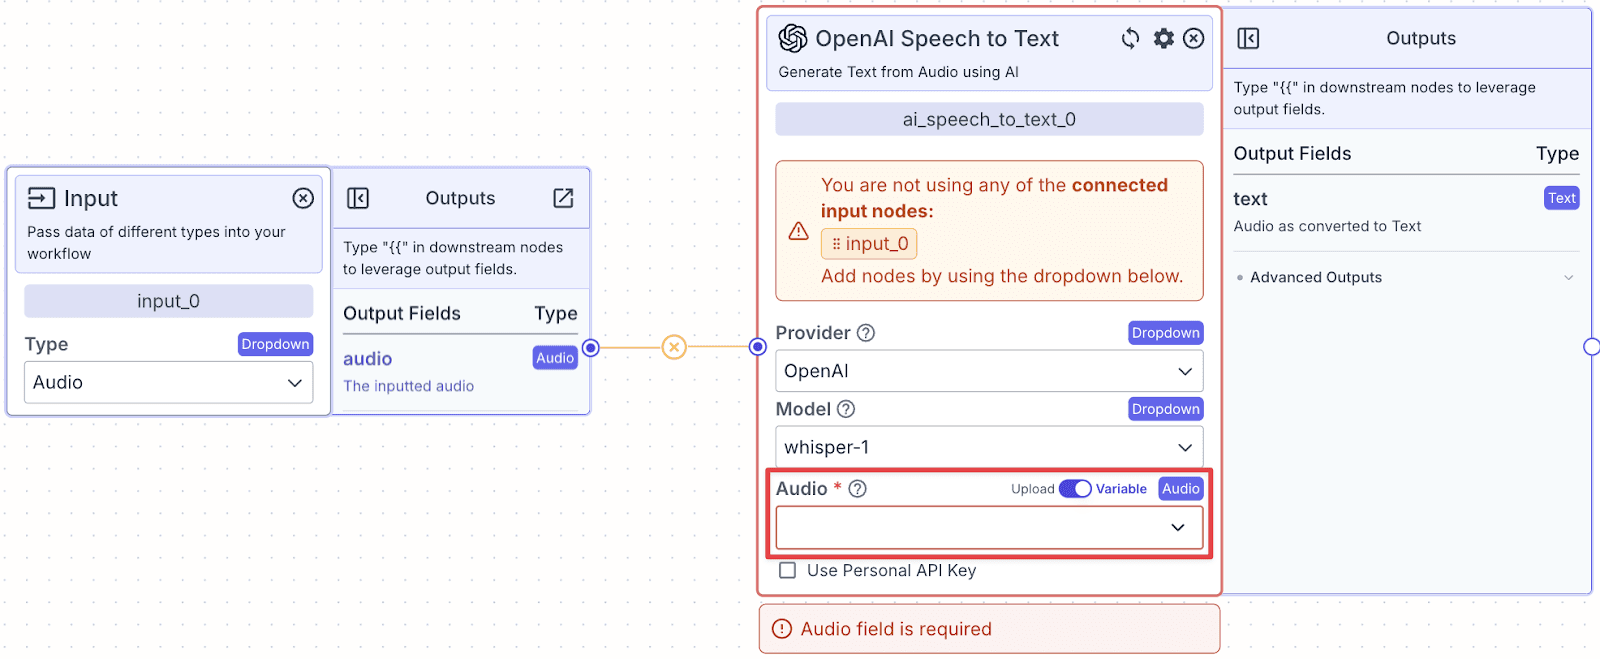Collapse the Speech to Text Outputs panel
The width and height of the screenshot is (1600, 659).
click(1248, 38)
